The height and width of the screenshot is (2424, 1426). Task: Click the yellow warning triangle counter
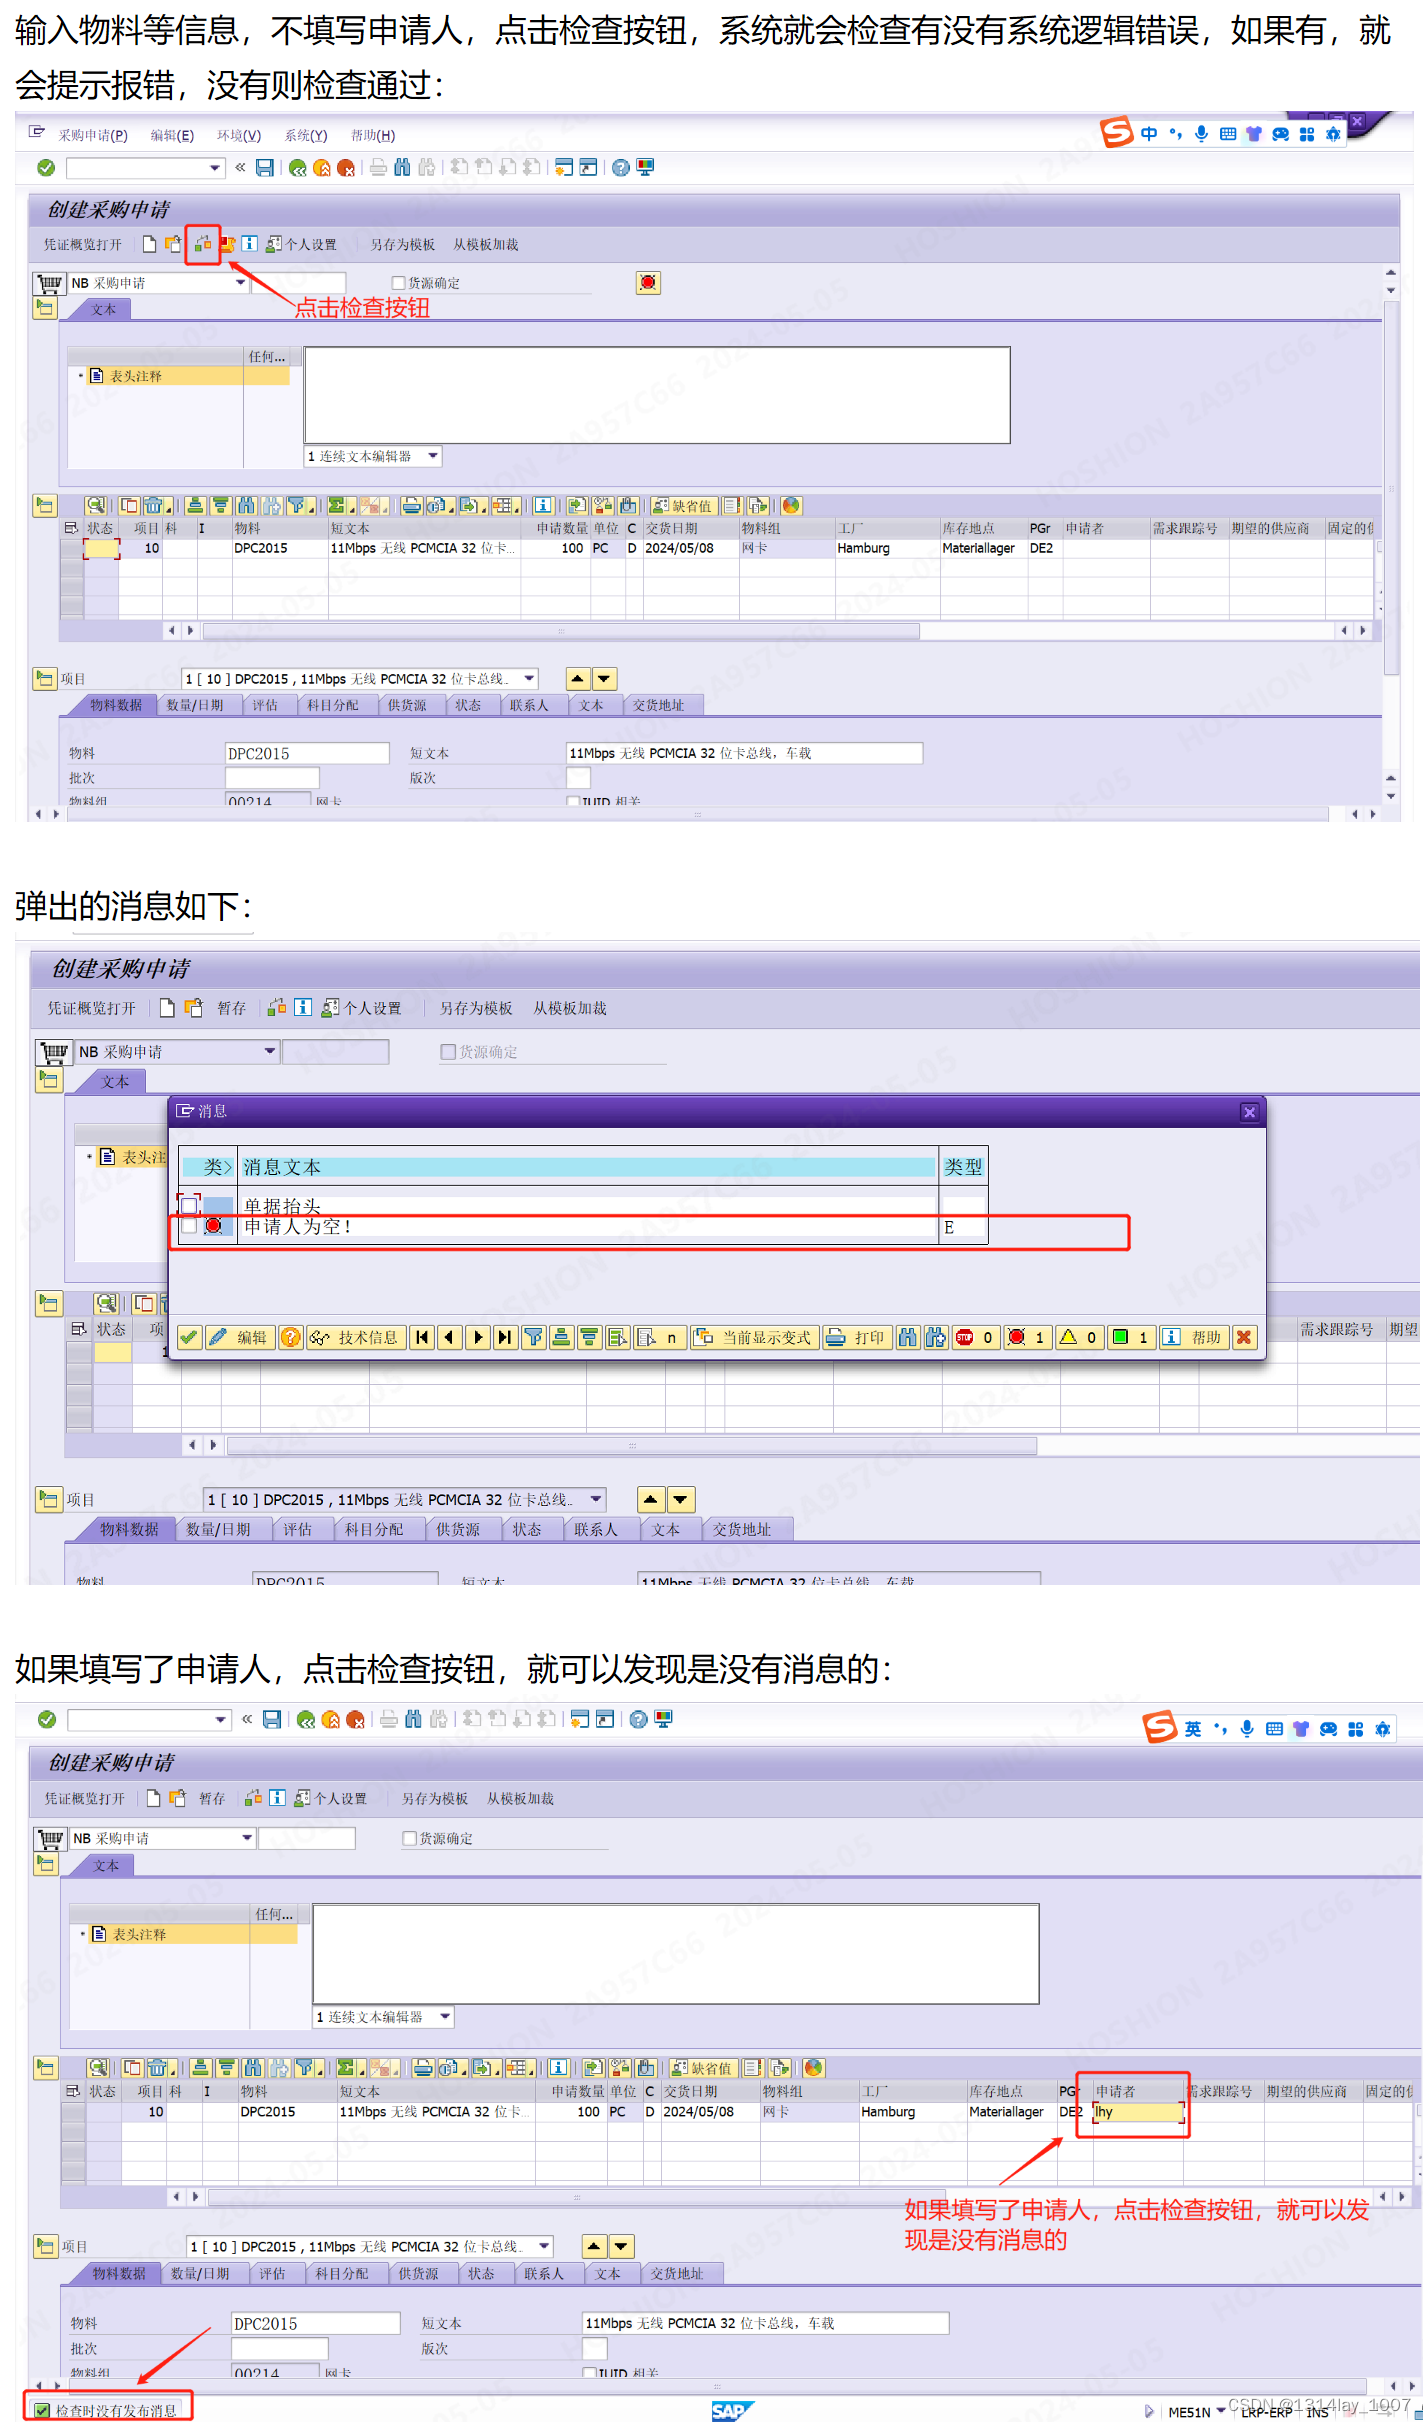1079,1337
